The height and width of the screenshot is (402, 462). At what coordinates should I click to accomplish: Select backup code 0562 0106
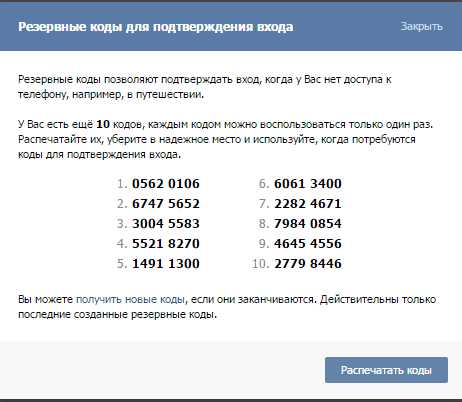pyautogui.click(x=166, y=184)
